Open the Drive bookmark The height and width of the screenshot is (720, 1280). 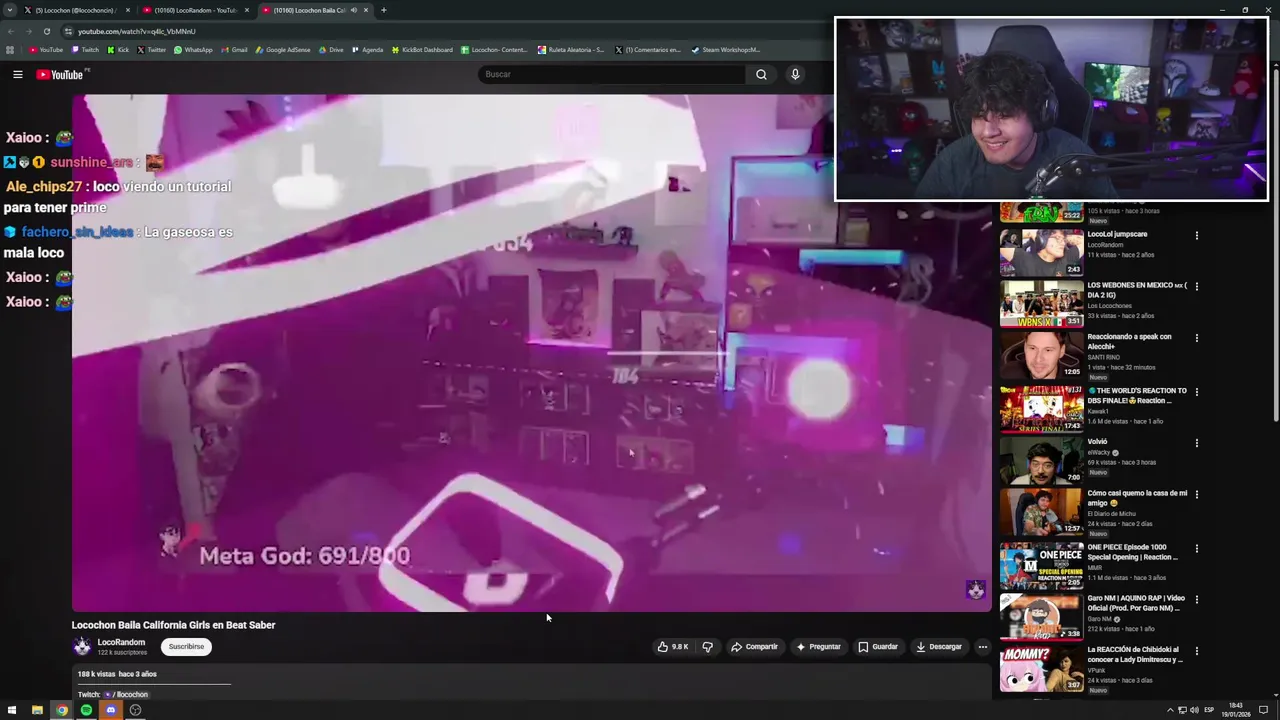[330, 49]
